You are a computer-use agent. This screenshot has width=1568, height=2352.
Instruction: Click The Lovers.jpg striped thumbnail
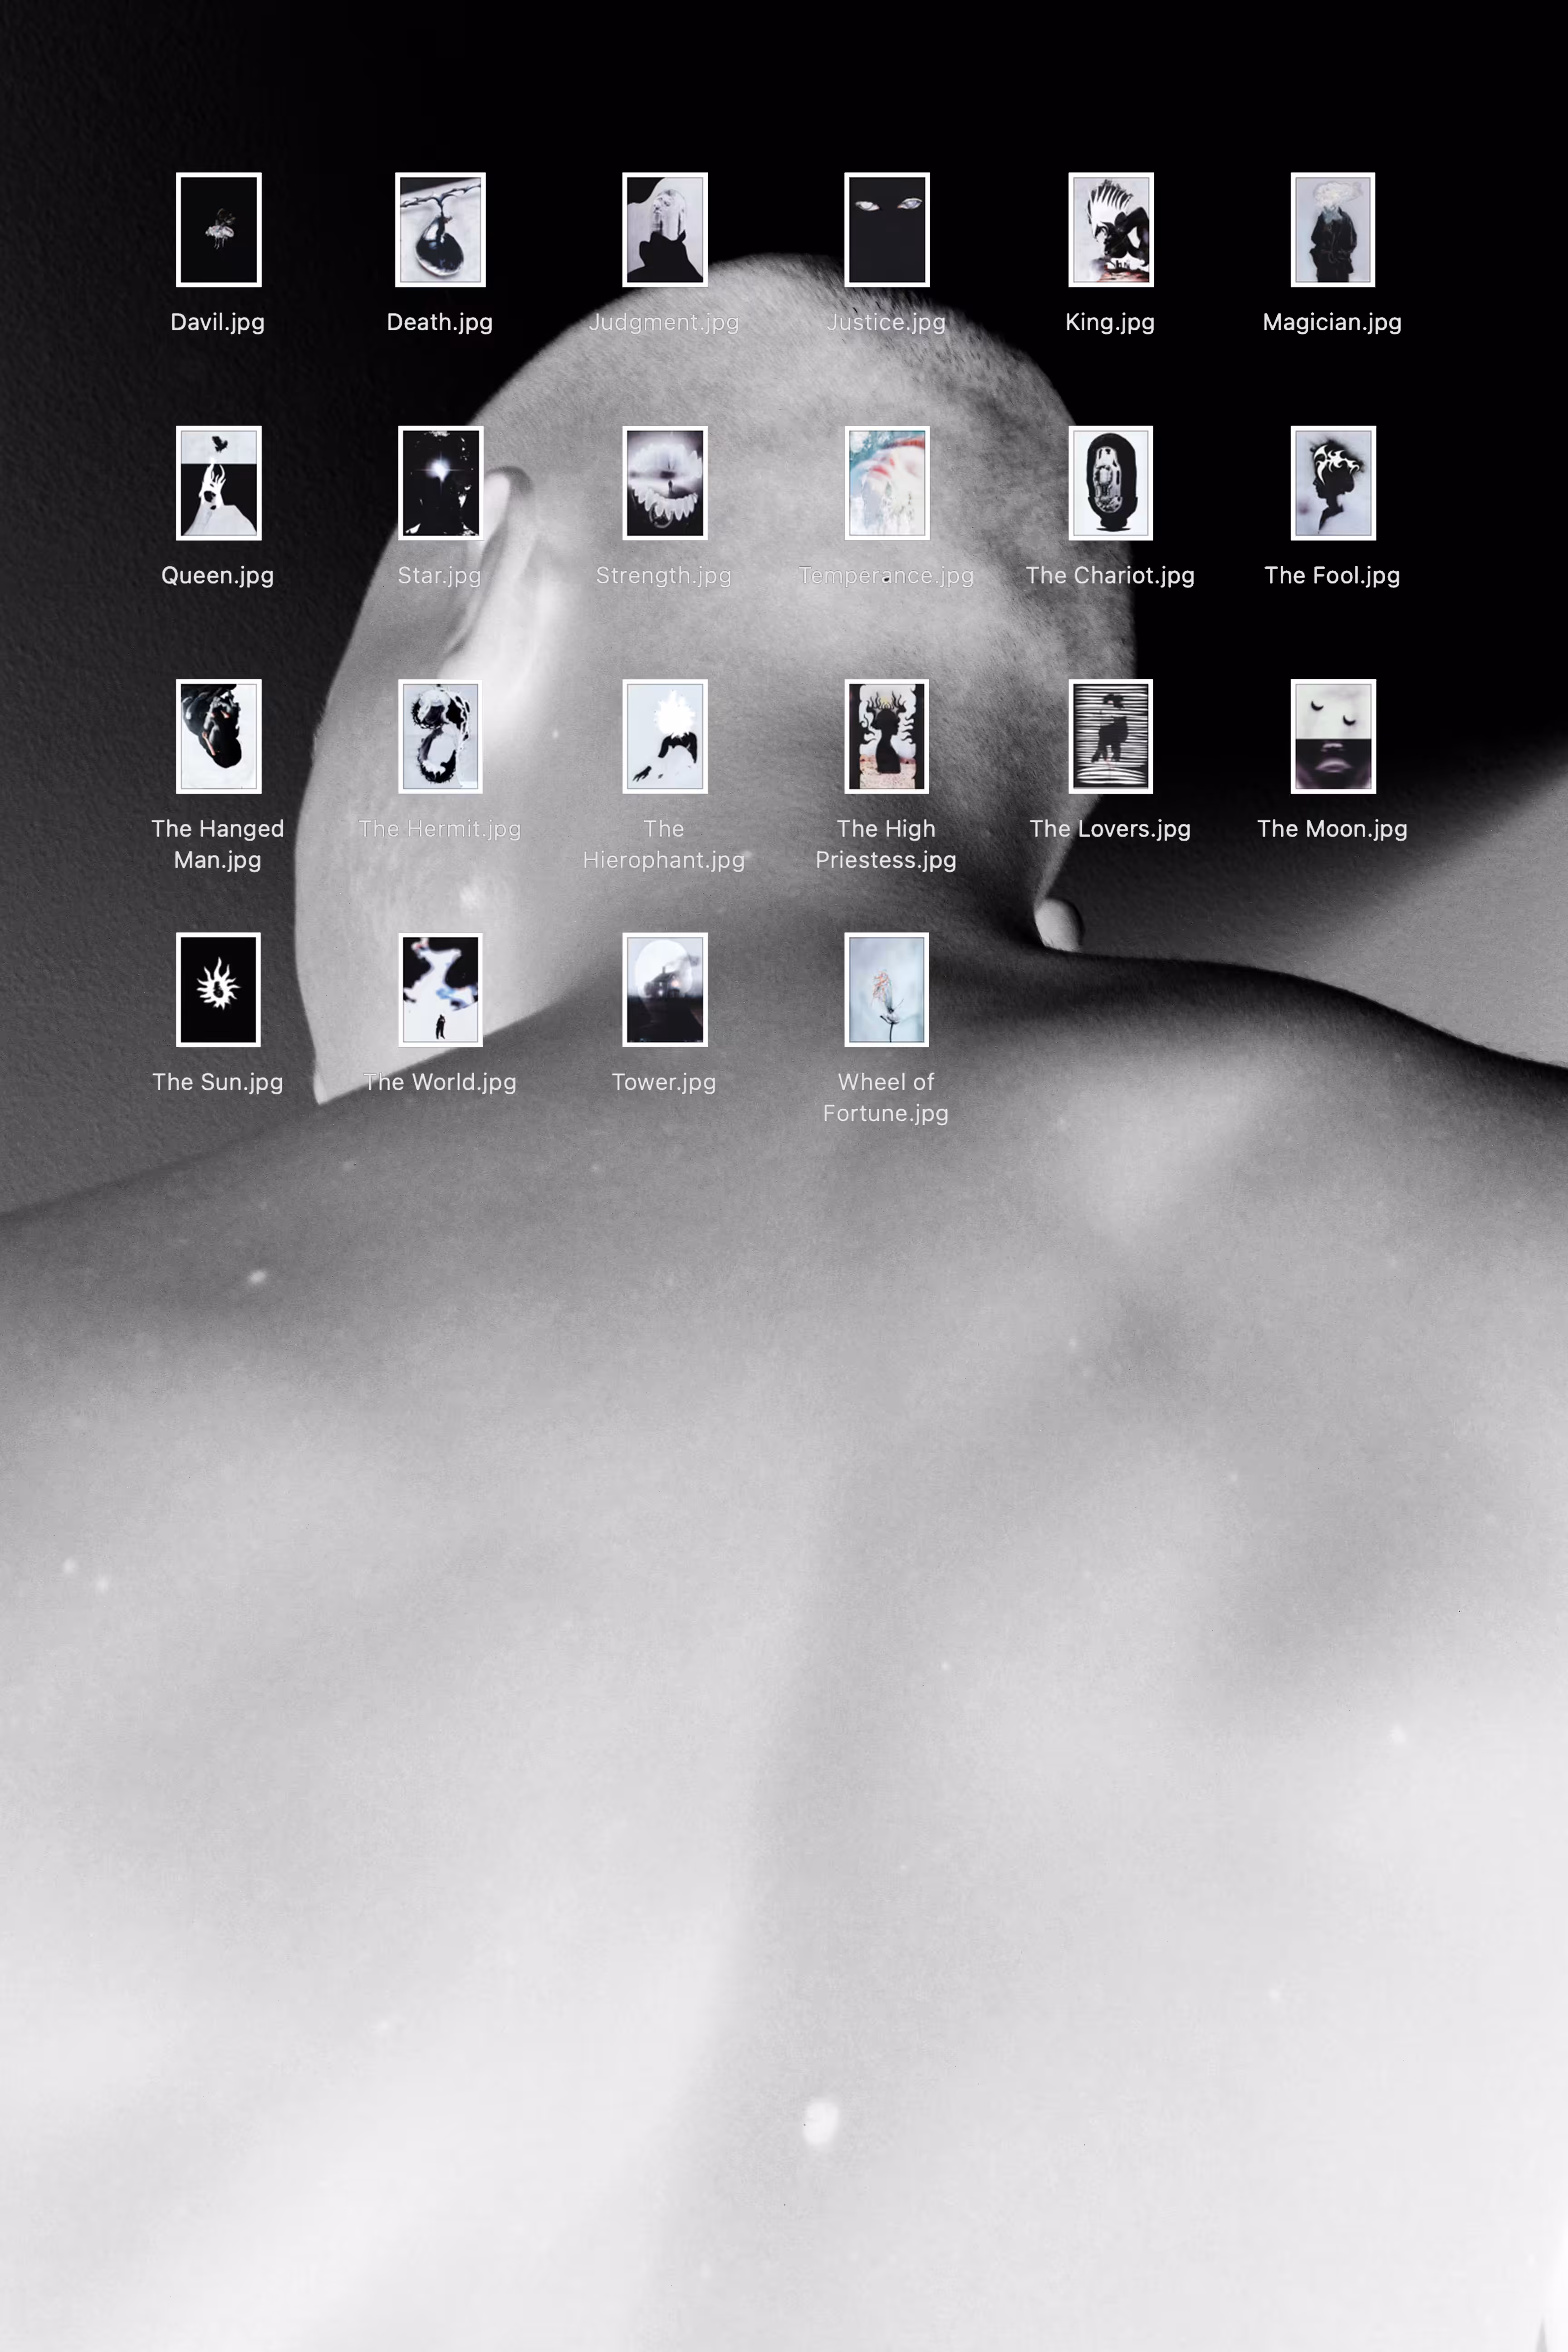click(1110, 737)
